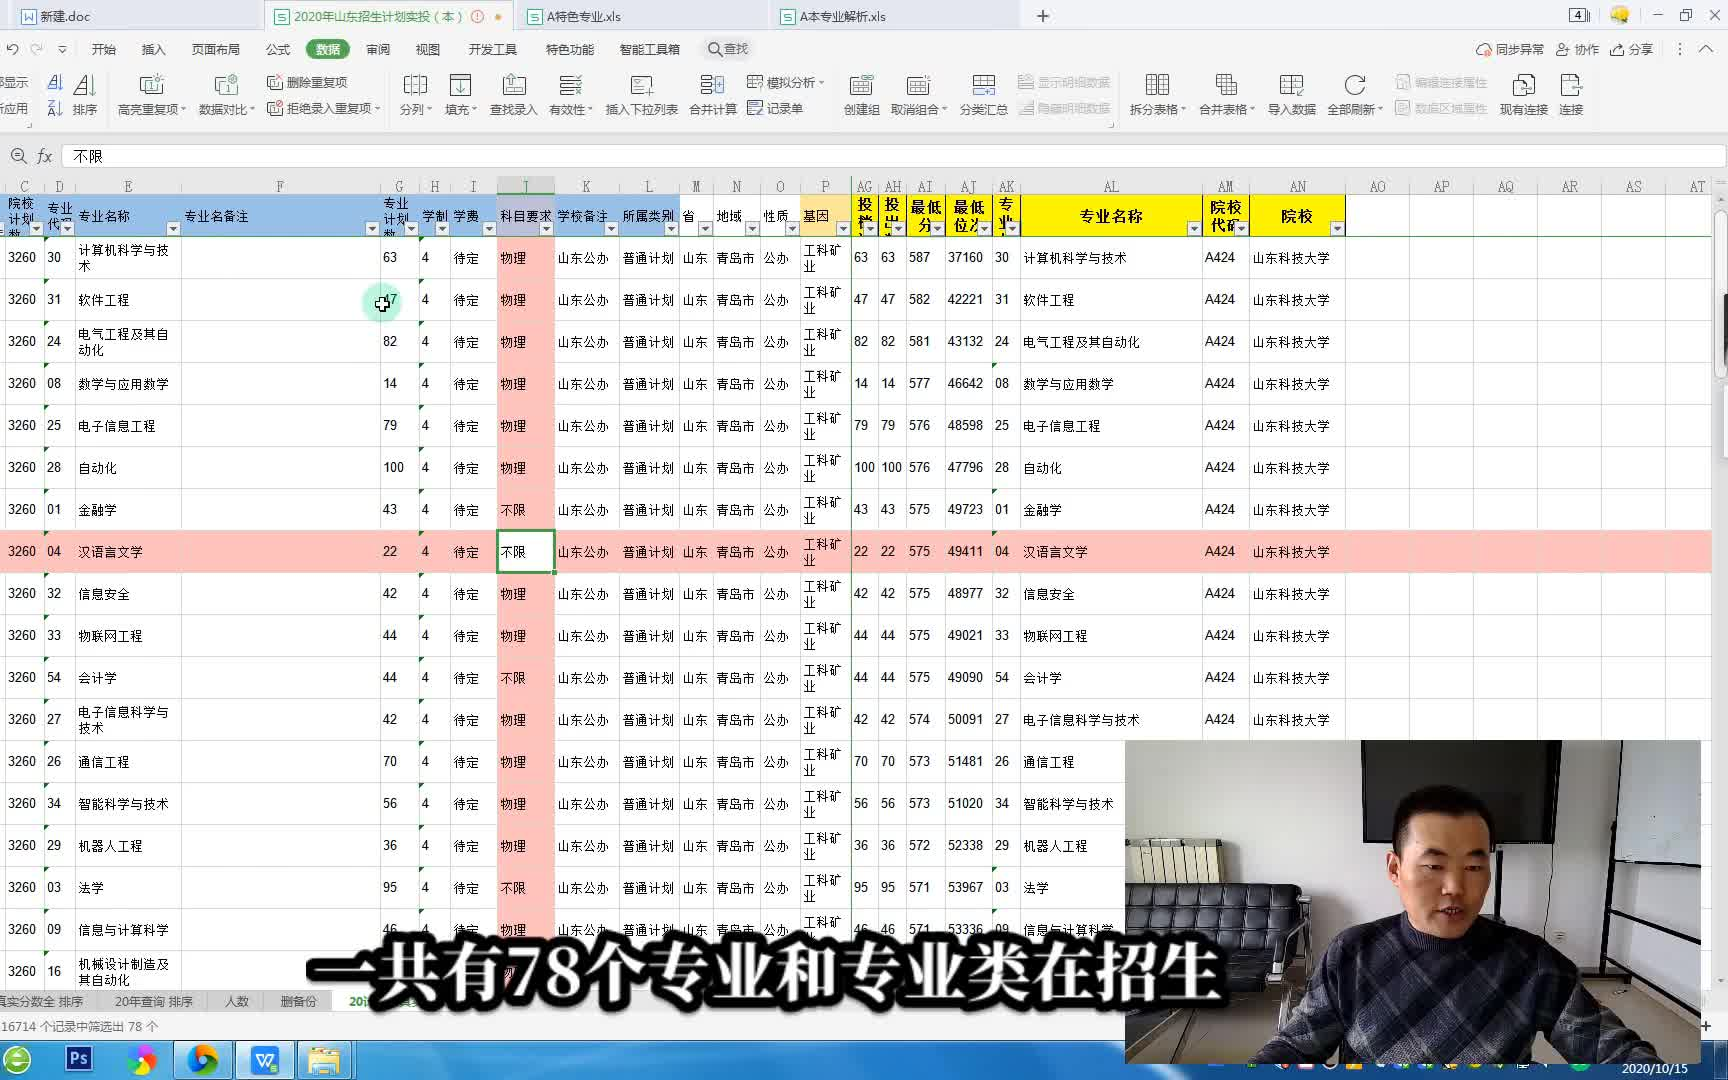The height and width of the screenshot is (1080, 1728).
Task: Add a new document tab with plus
Action: pyautogui.click(x=1043, y=16)
